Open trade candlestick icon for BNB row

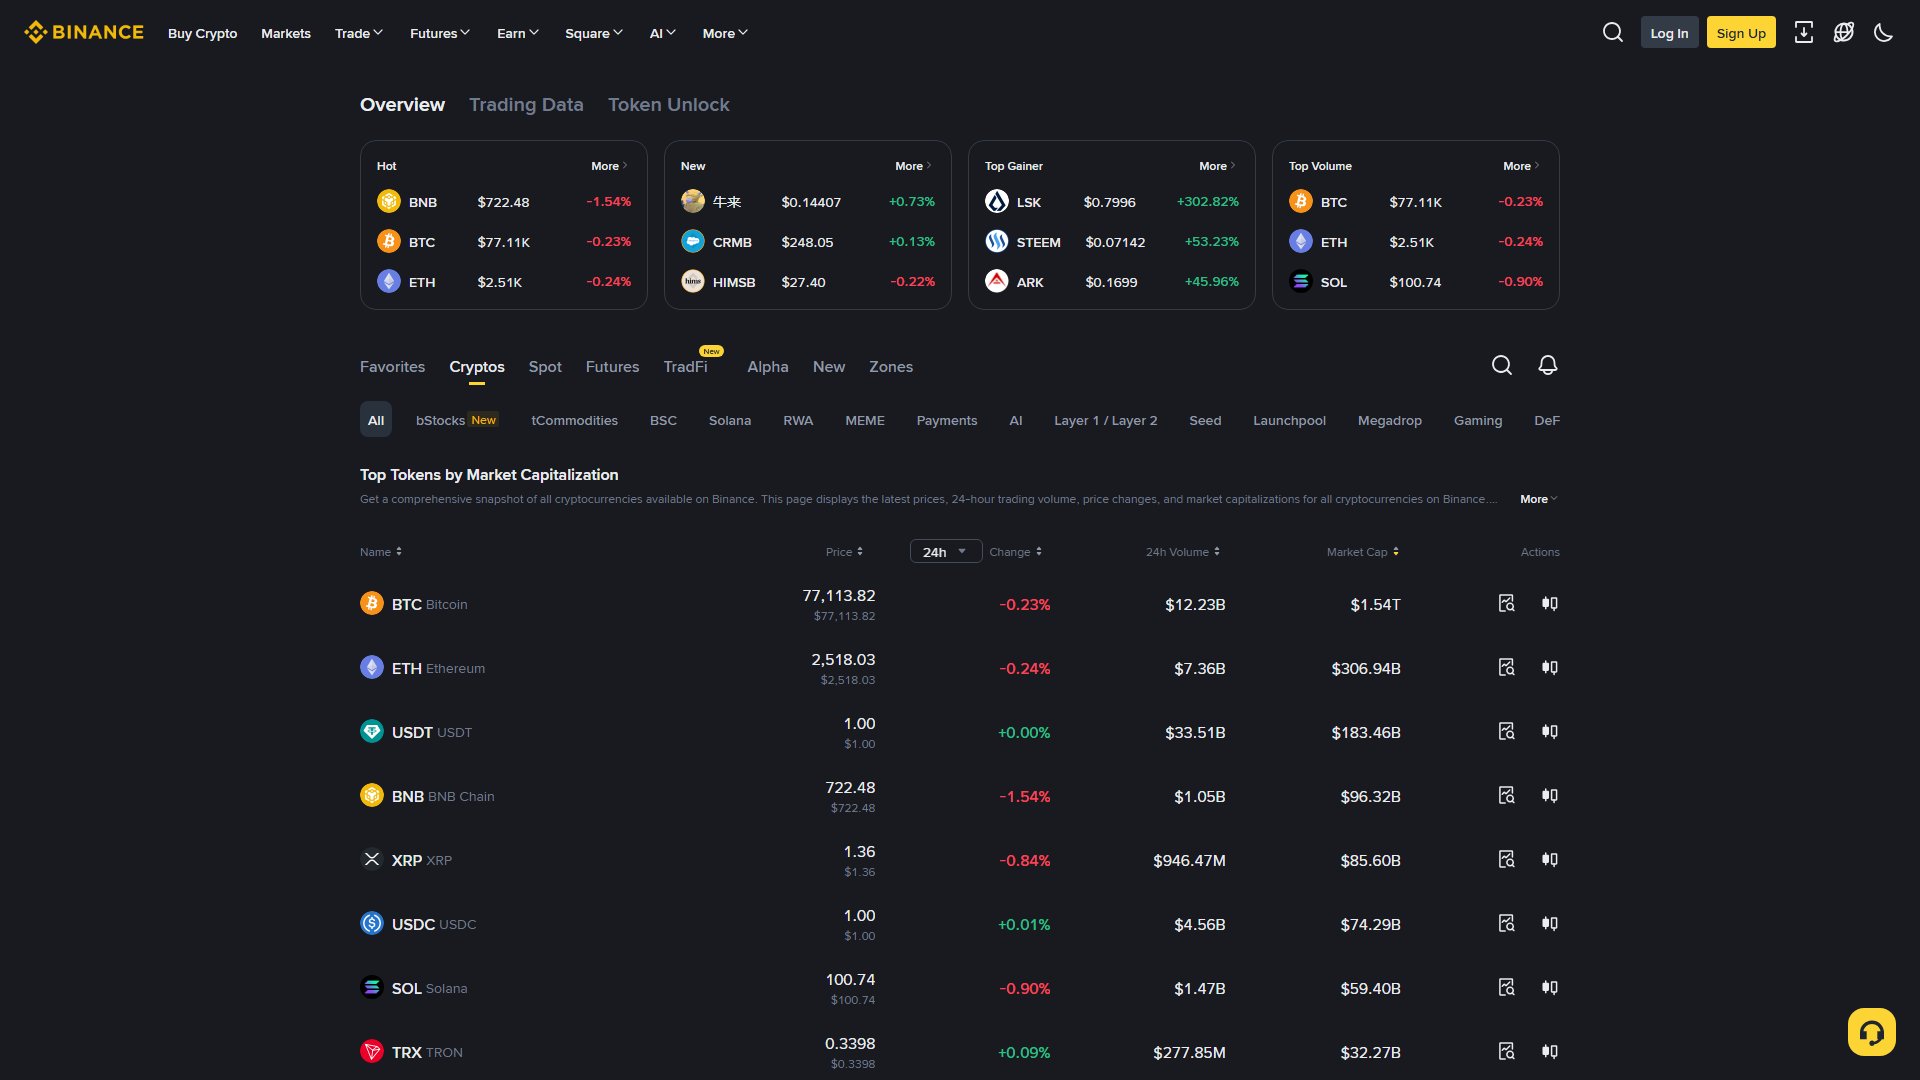1549,795
